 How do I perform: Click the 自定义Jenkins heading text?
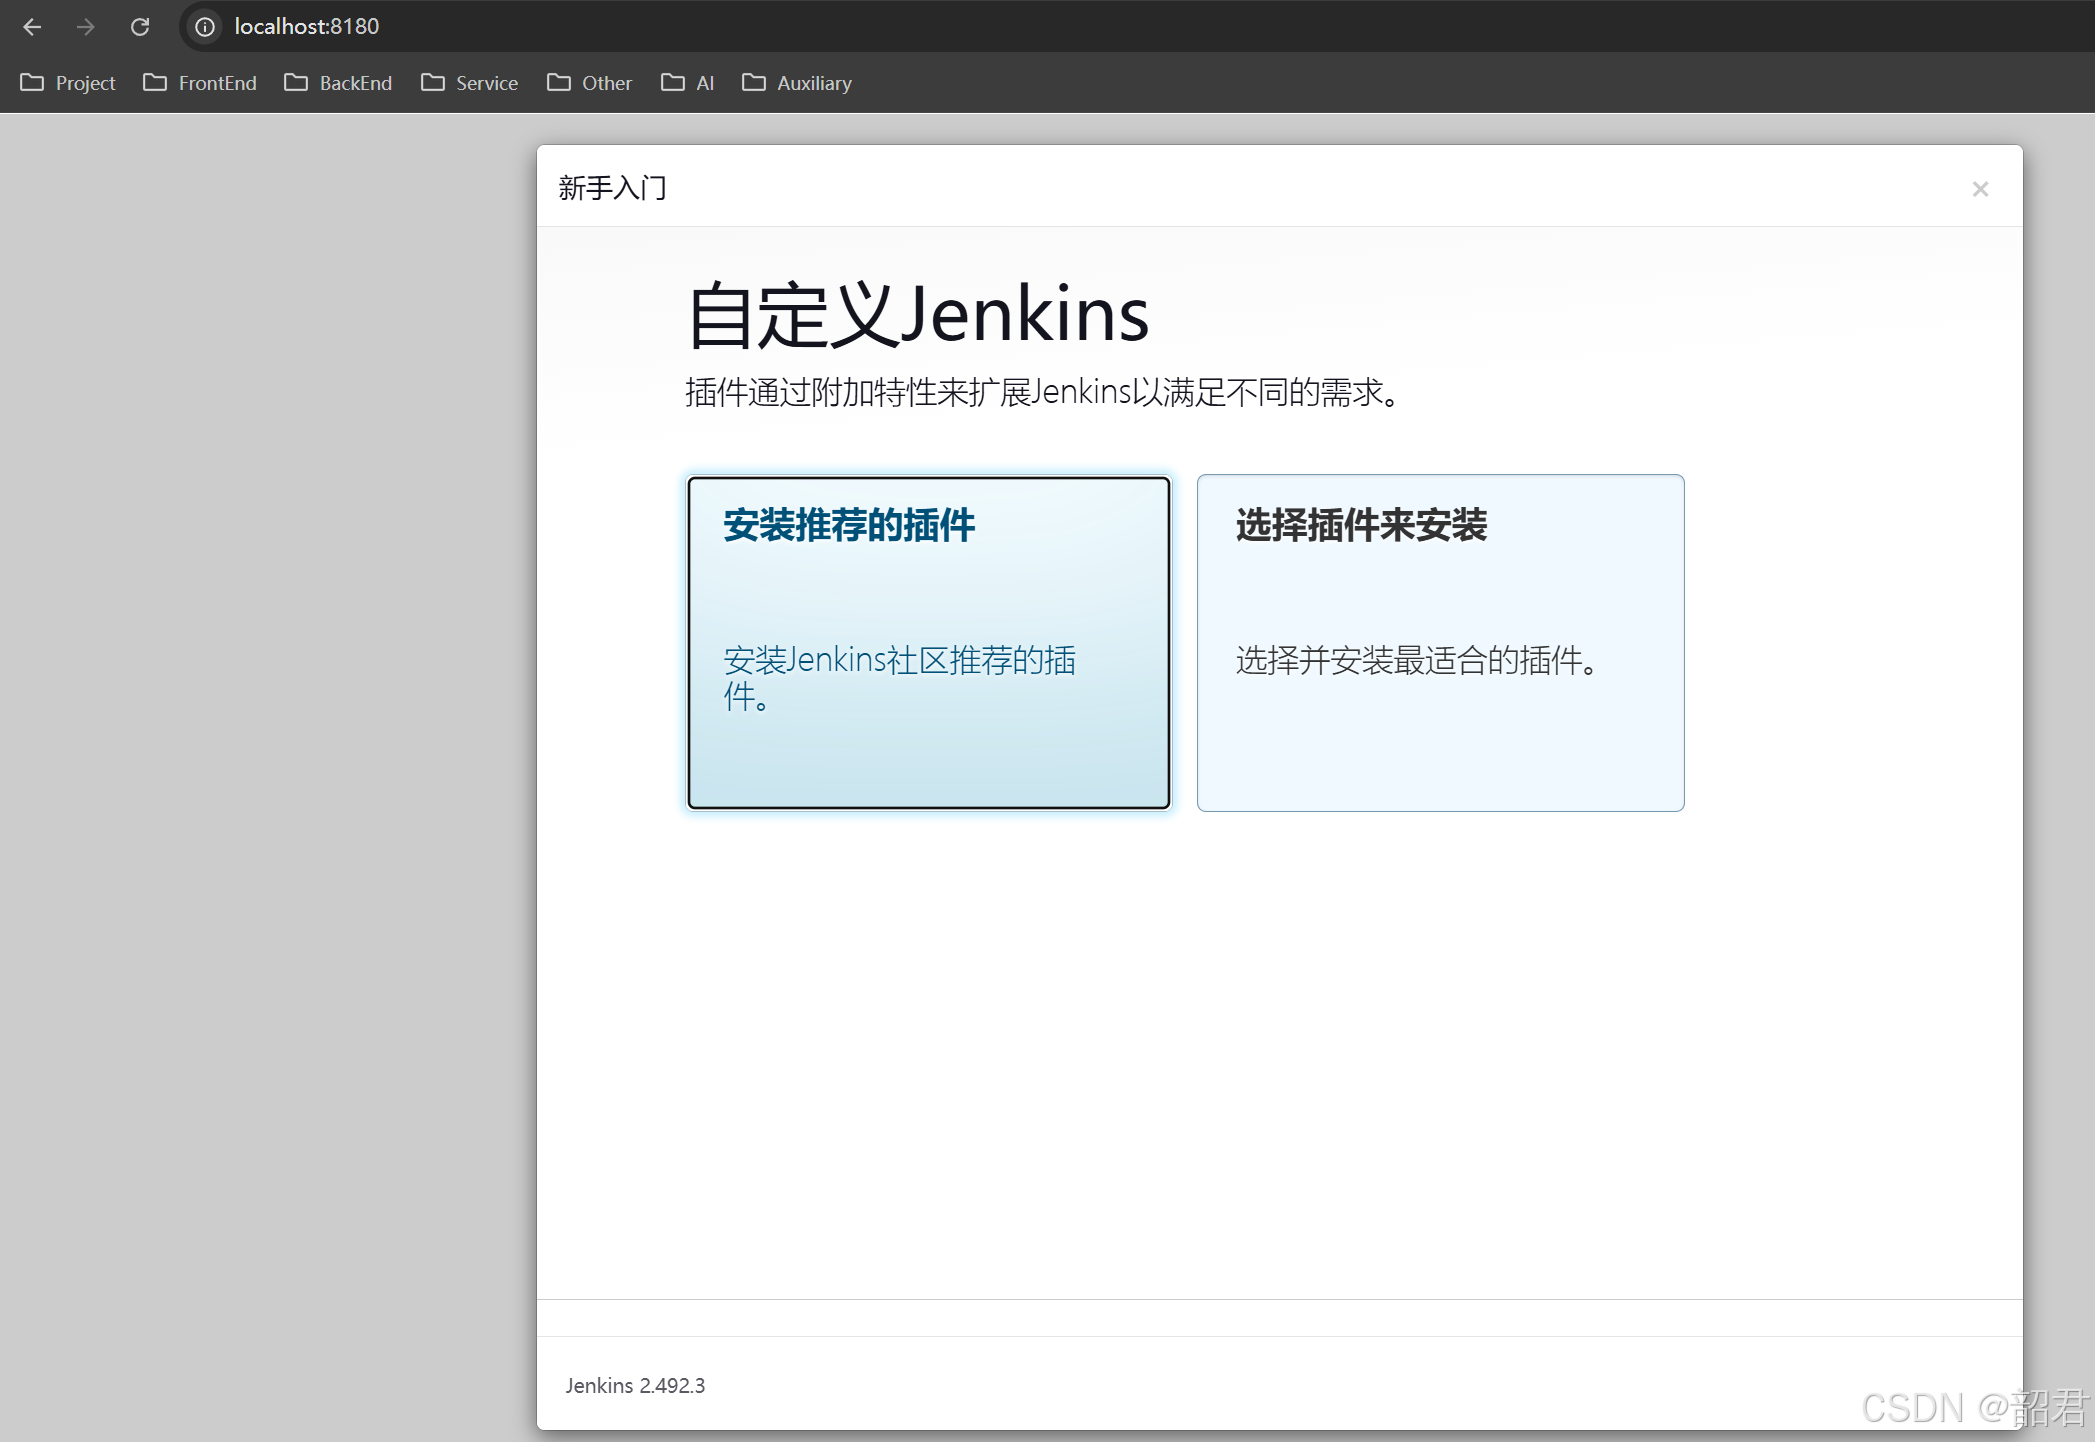[918, 316]
